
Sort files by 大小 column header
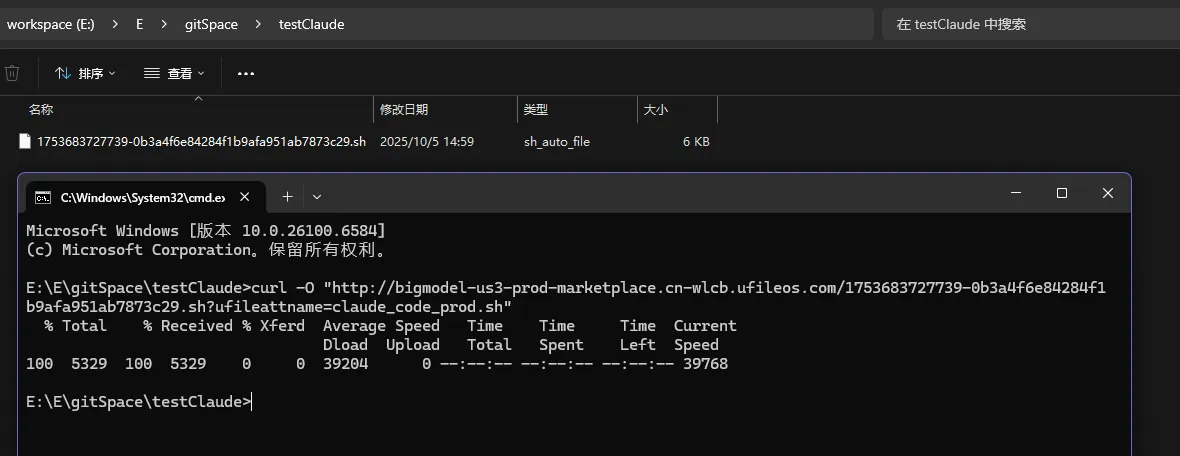(656, 110)
